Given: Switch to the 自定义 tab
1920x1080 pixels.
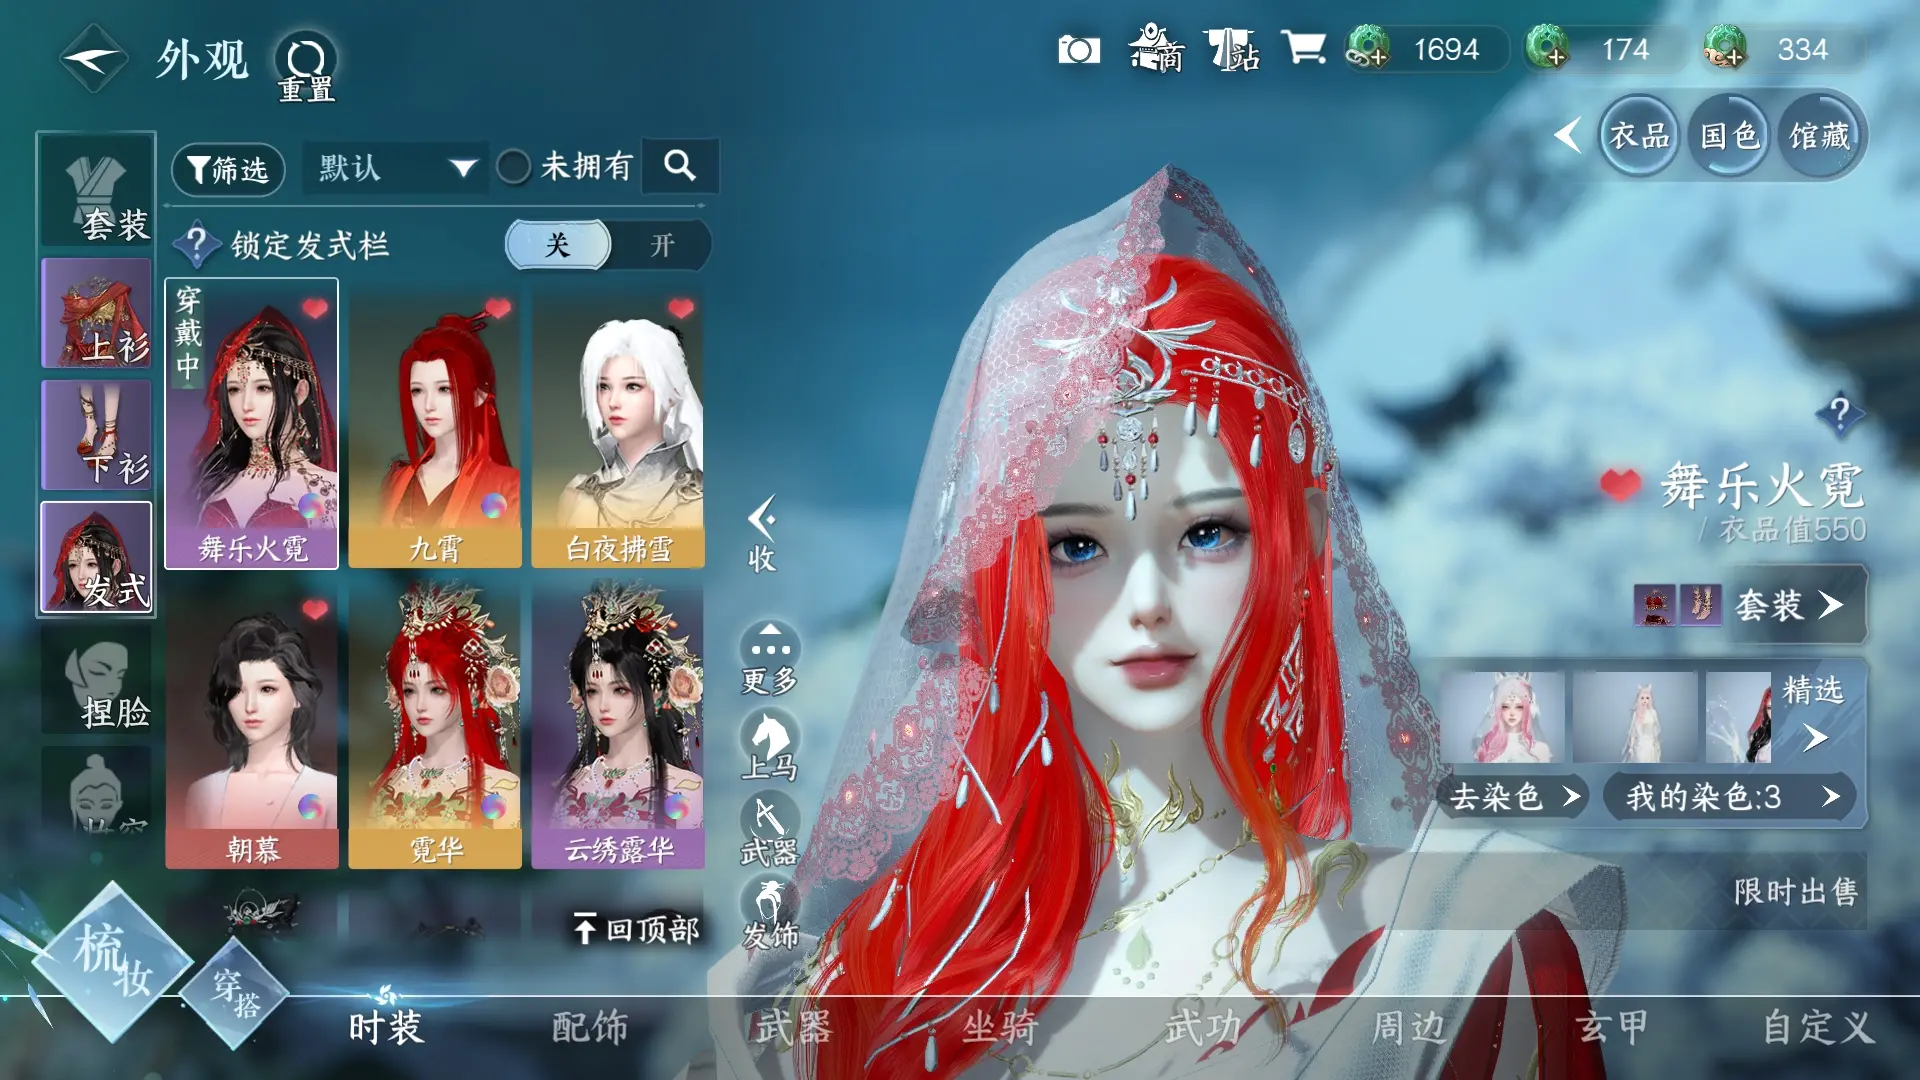Looking at the screenshot, I should pos(1818,1027).
